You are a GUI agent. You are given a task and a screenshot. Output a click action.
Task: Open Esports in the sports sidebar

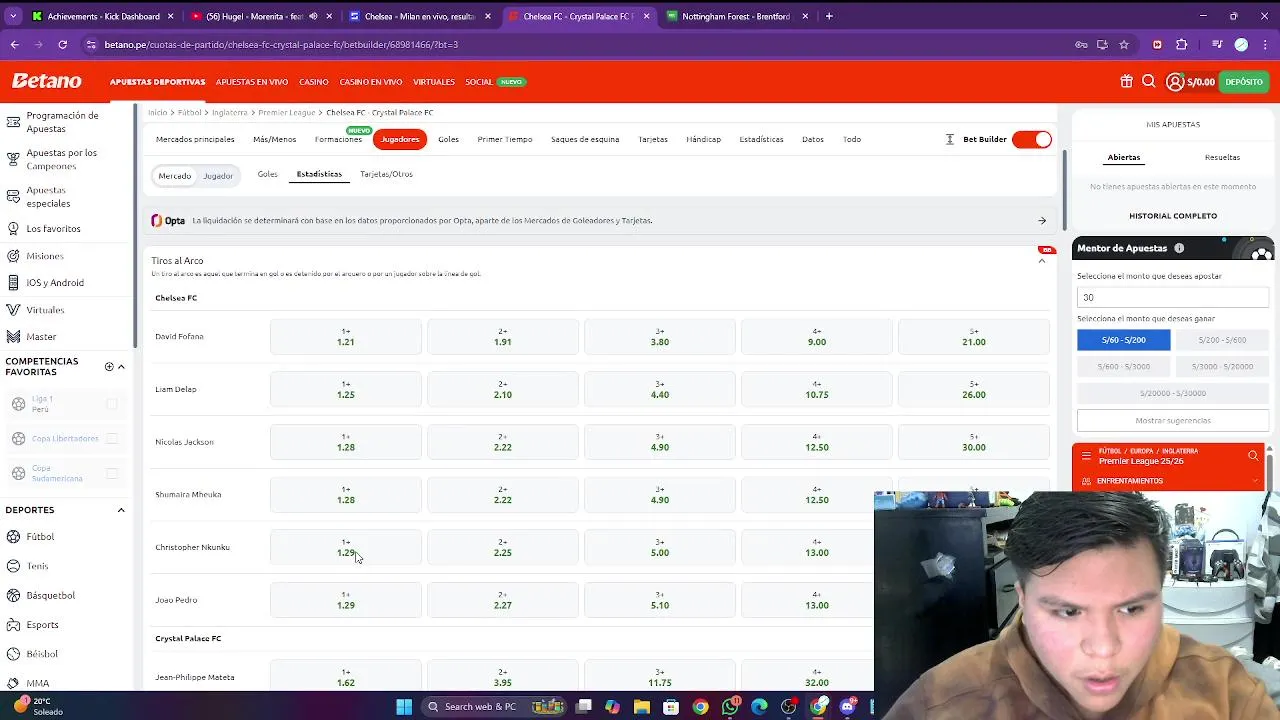(x=42, y=624)
